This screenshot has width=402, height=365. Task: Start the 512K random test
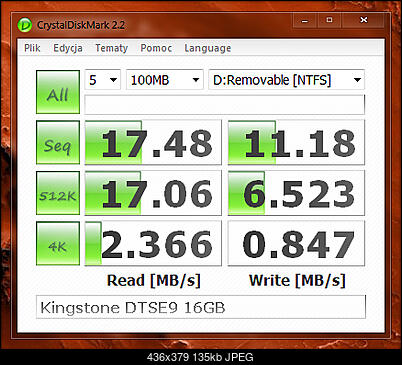pyautogui.click(x=58, y=193)
